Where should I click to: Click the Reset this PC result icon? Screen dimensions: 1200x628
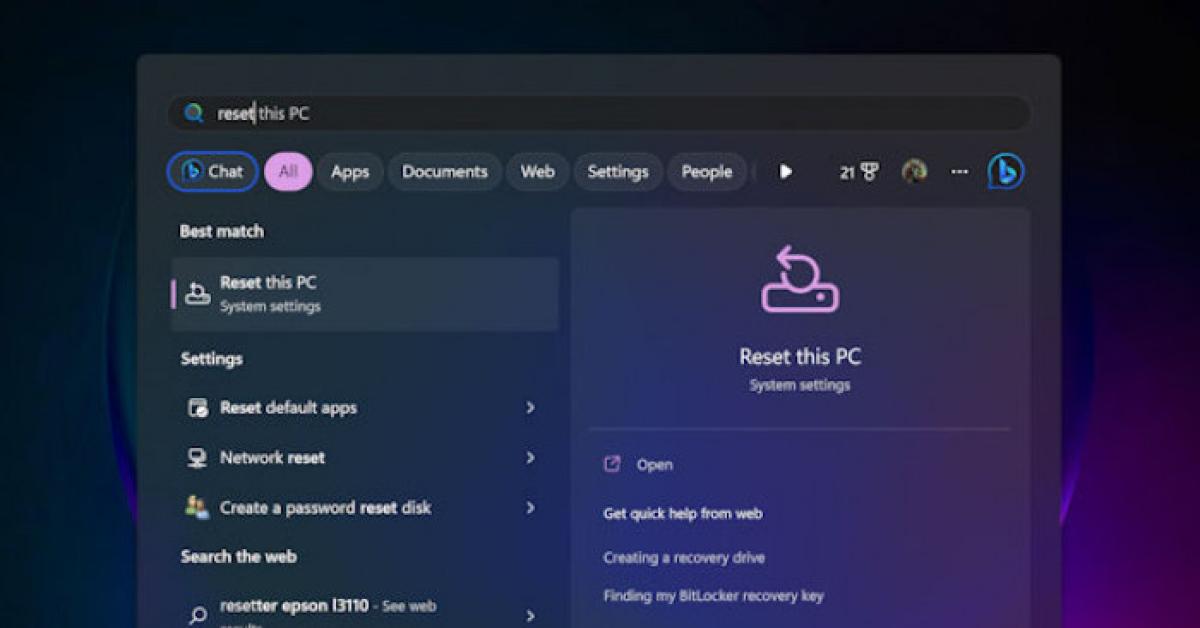(x=198, y=293)
